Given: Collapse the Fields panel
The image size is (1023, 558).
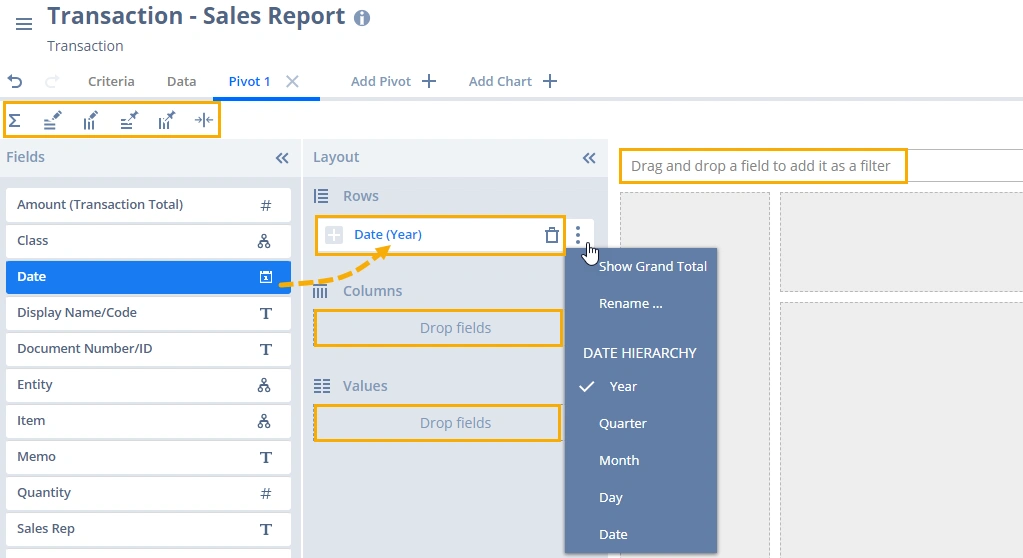Looking at the screenshot, I should coord(282,158).
